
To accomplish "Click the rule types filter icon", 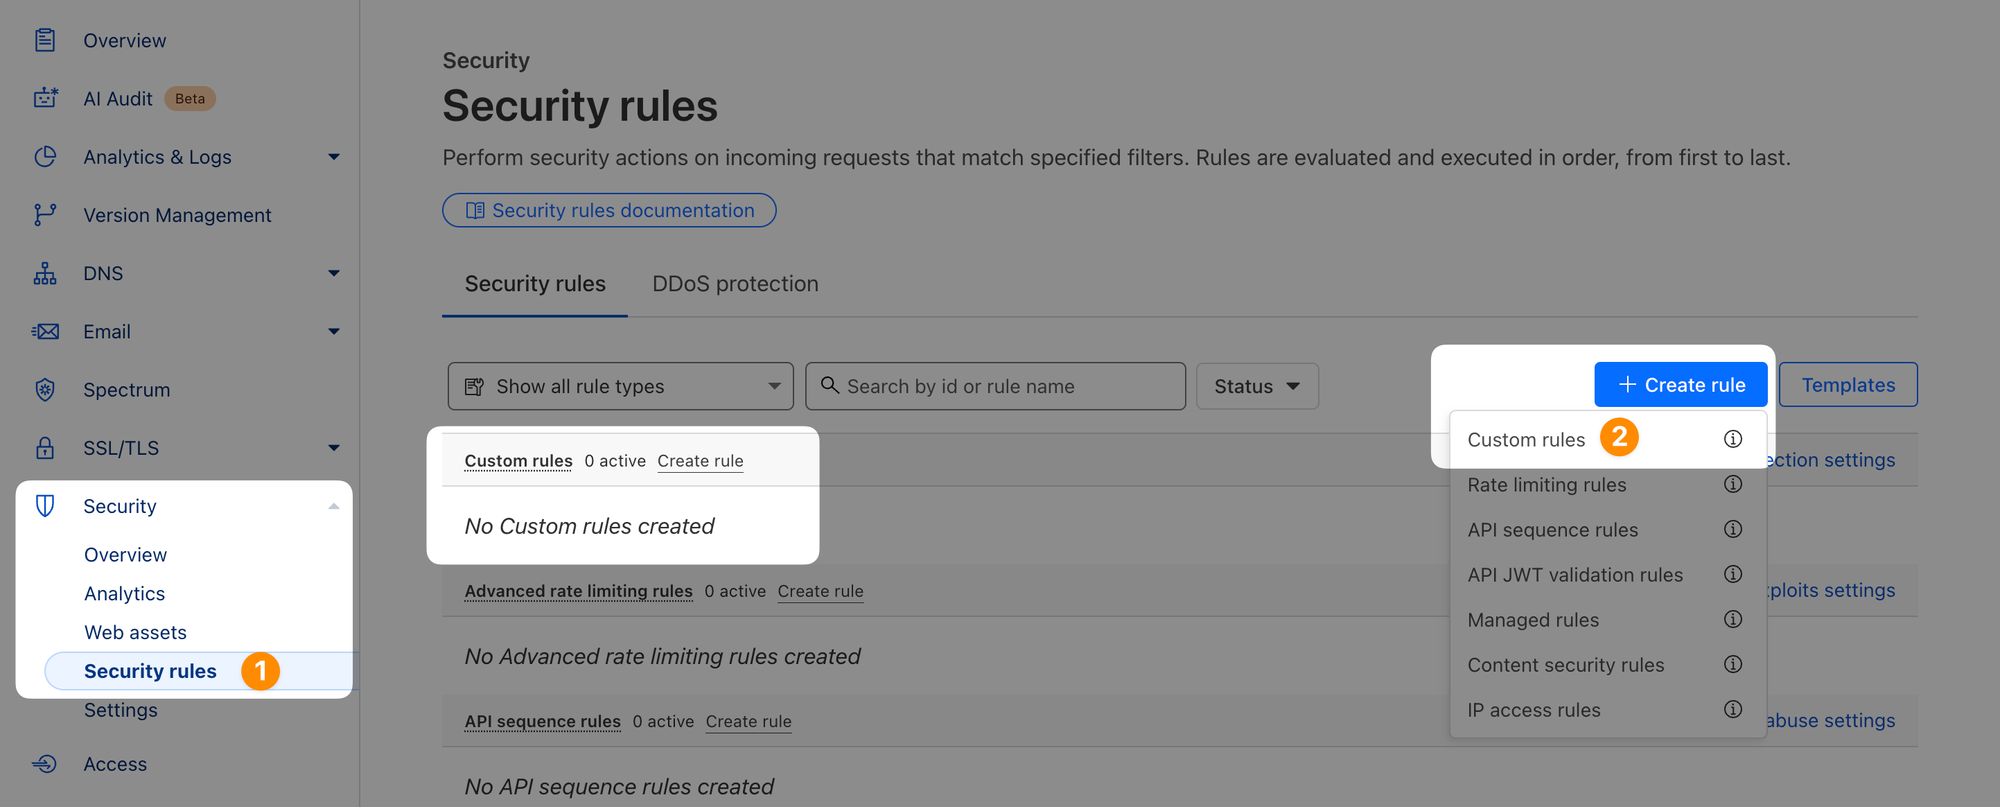I will point(475,386).
